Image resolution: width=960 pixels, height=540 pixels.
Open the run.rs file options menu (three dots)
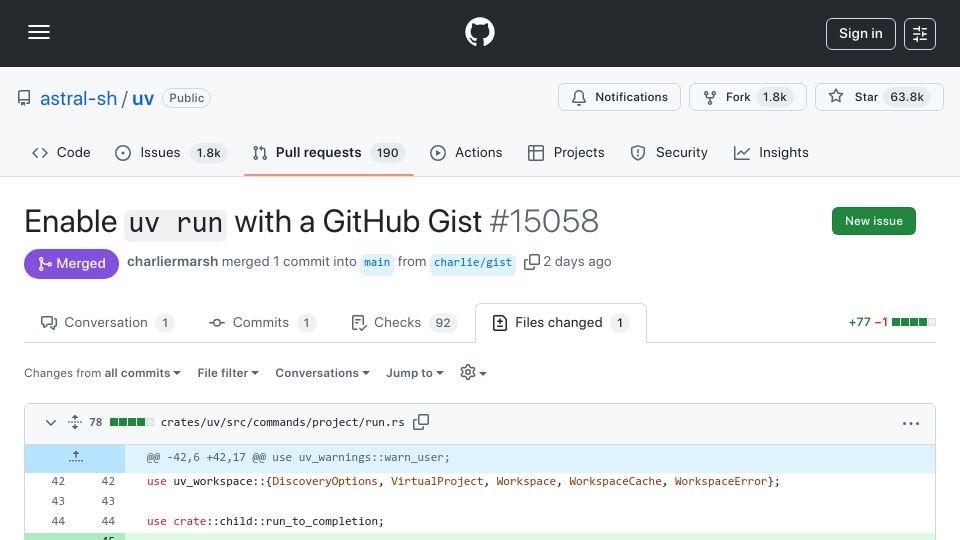(910, 423)
